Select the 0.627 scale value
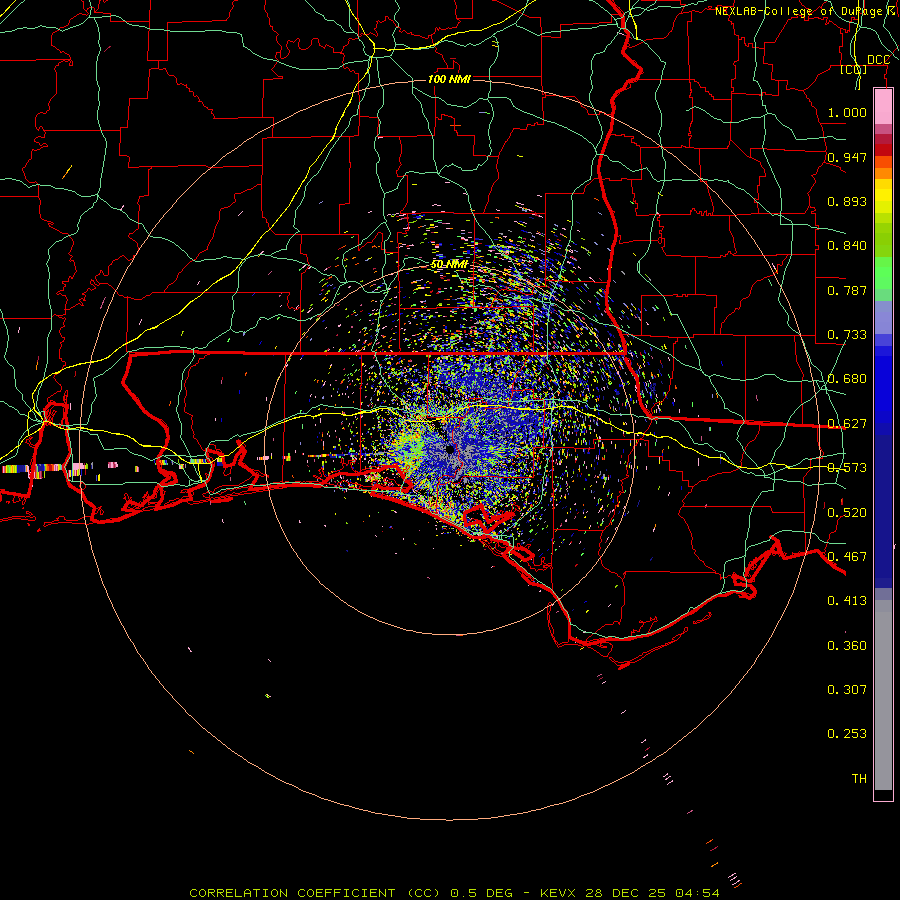This screenshot has width=900, height=900. coord(847,424)
